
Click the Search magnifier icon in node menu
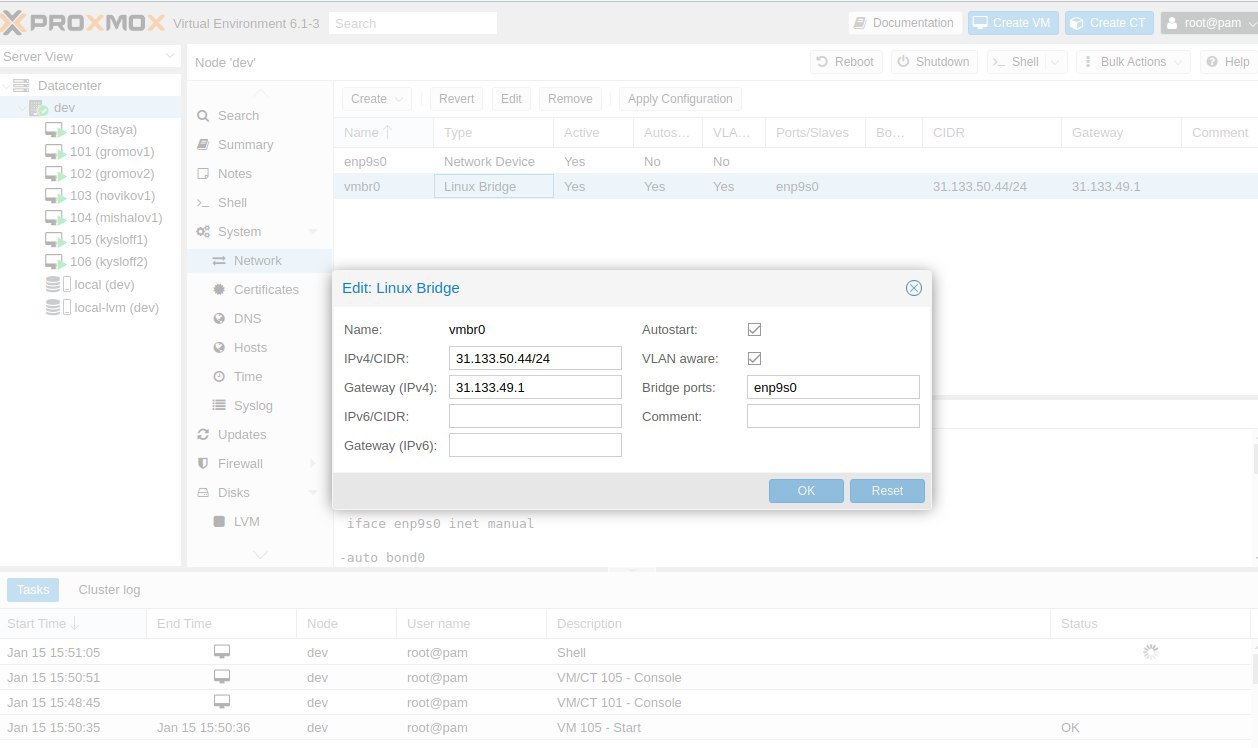(203, 116)
